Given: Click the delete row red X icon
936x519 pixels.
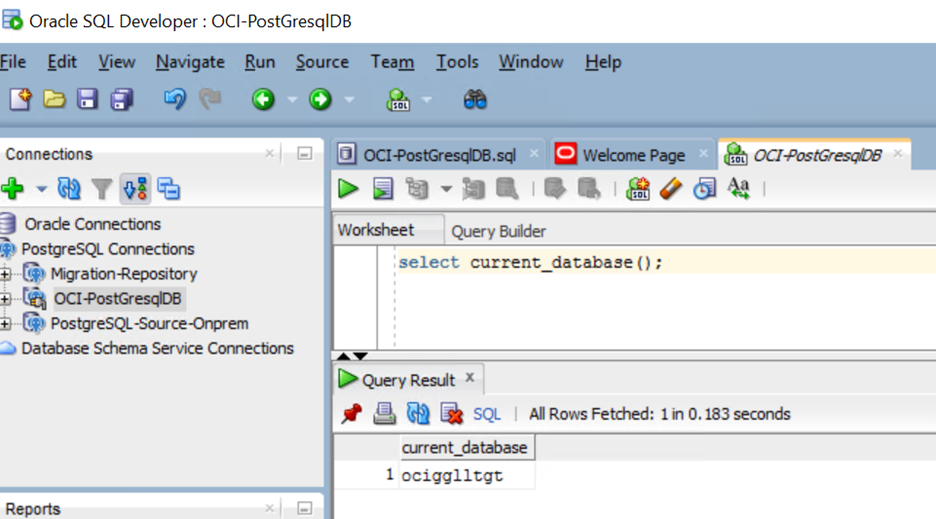Looking at the screenshot, I should (x=451, y=413).
